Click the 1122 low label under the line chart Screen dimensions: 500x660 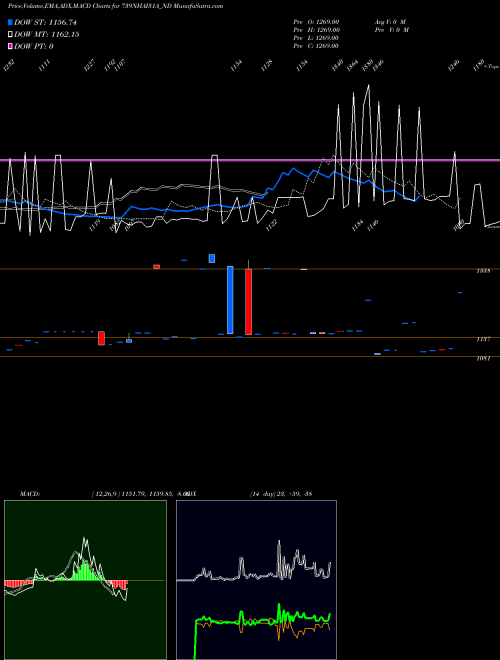(271, 226)
